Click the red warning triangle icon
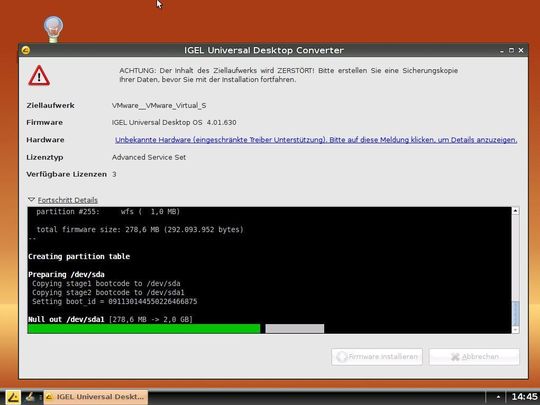This screenshot has width=540, height=405. click(39, 76)
